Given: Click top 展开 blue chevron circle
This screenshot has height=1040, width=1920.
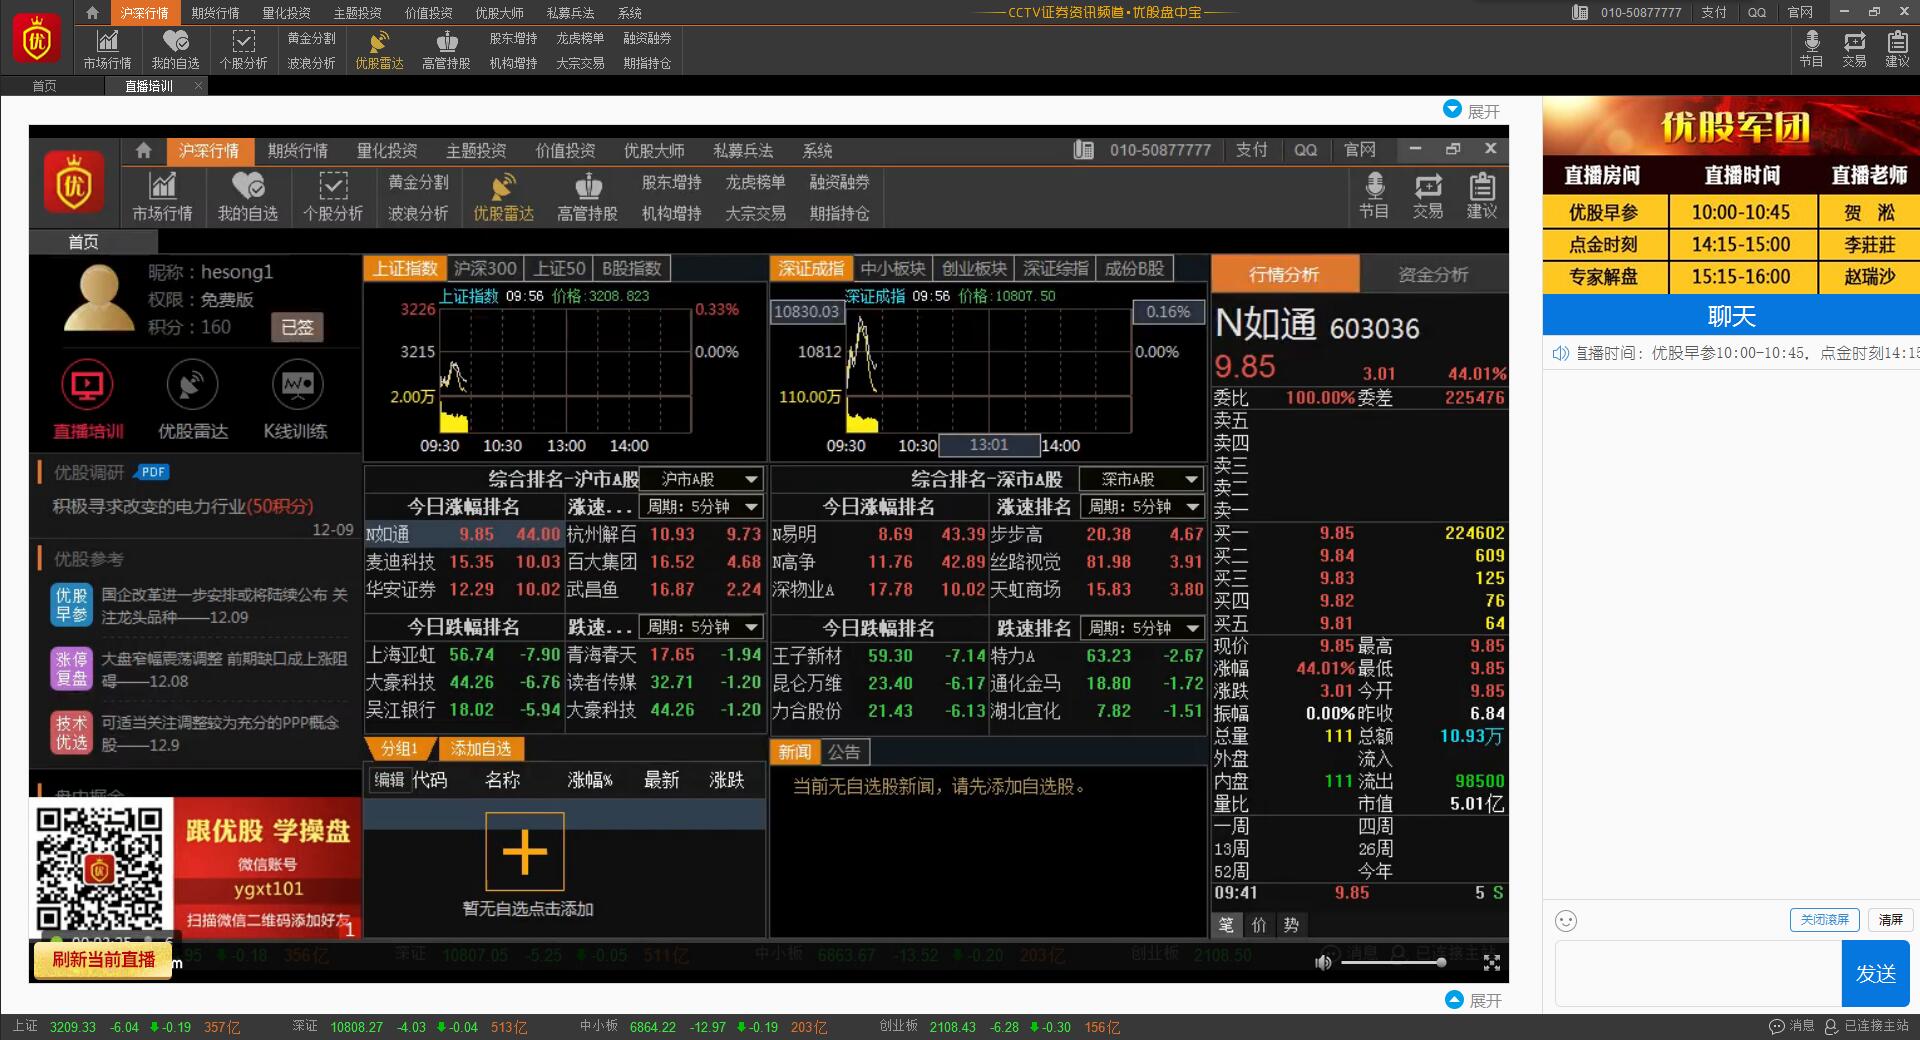Looking at the screenshot, I should (x=1453, y=109).
